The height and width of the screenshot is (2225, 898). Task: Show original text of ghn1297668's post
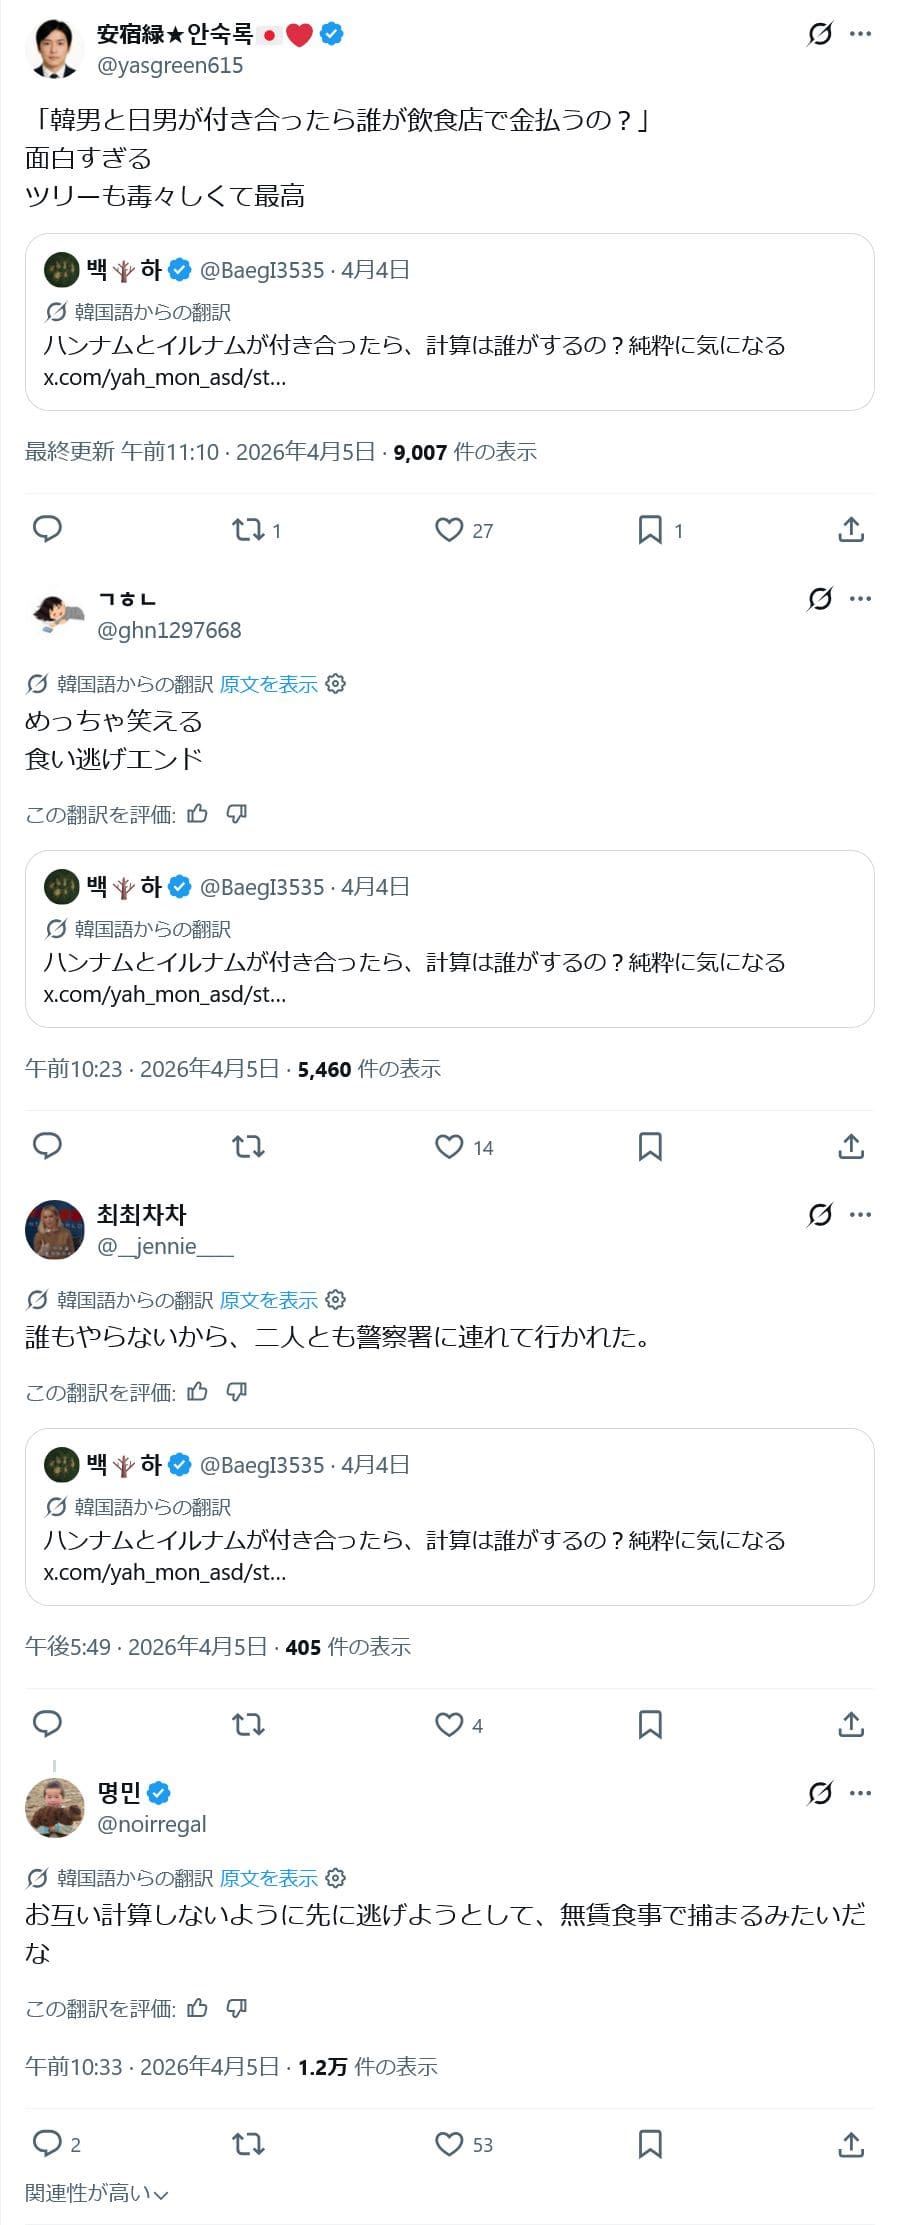[x=268, y=684]
